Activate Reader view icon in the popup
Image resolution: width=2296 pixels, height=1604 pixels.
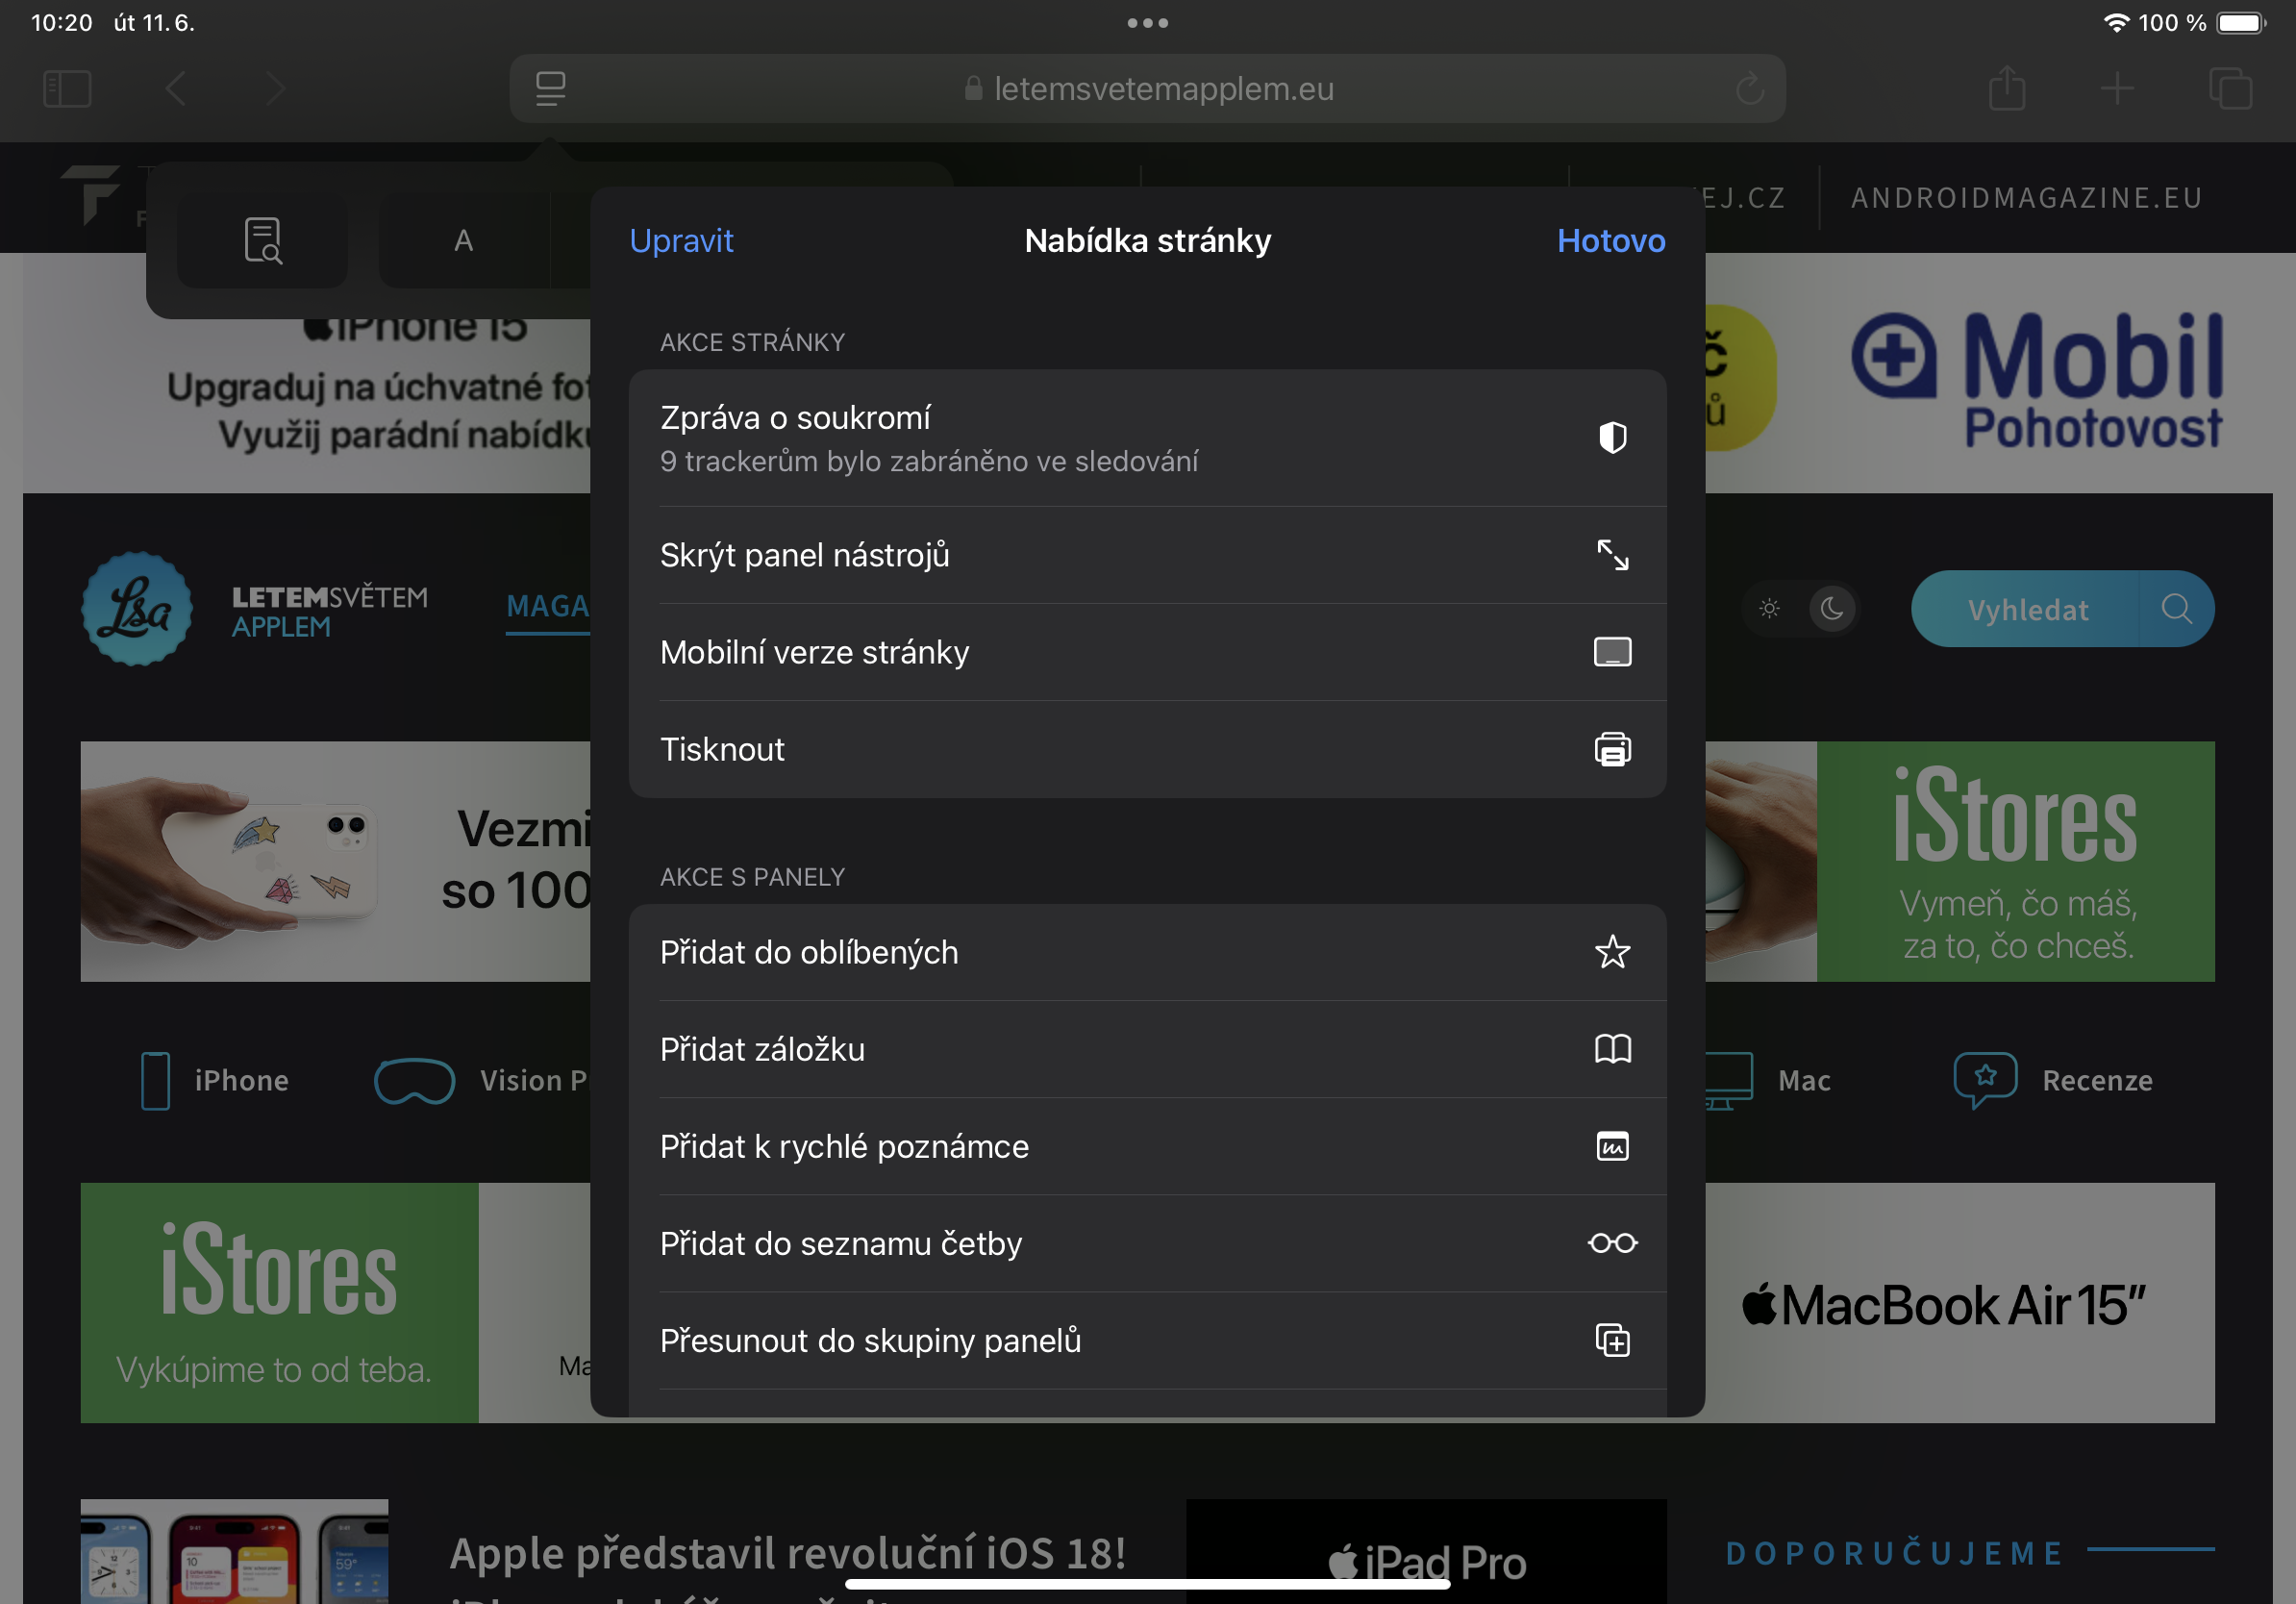pyautogui.click(x=262, y=239)
